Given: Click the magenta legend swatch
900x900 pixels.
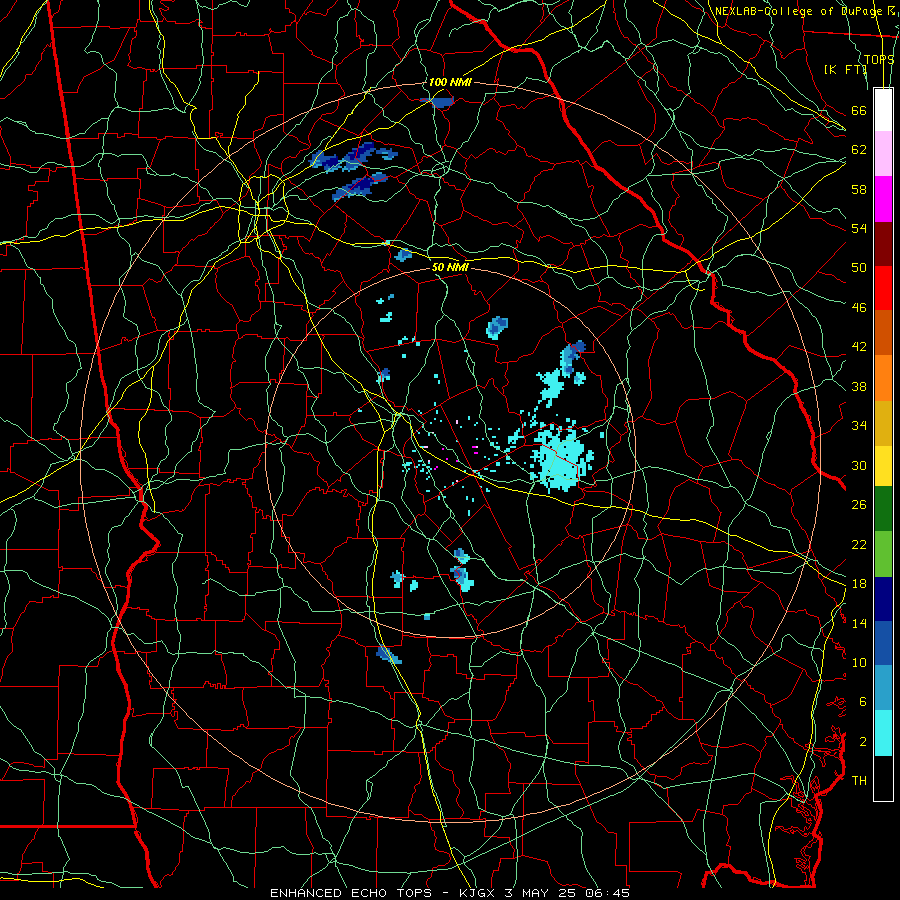Looking at the screenshot, I should (x=883, y=199).
